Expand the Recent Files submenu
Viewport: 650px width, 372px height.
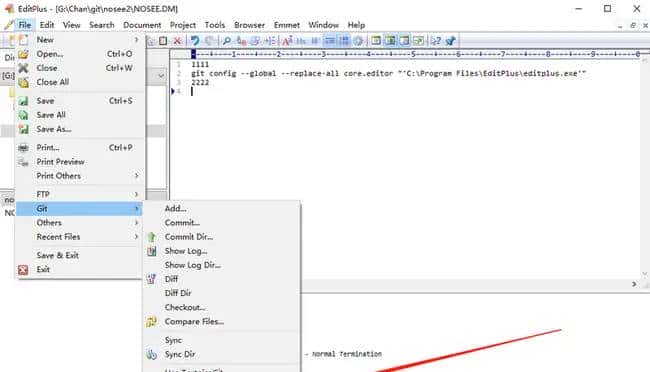79,237
